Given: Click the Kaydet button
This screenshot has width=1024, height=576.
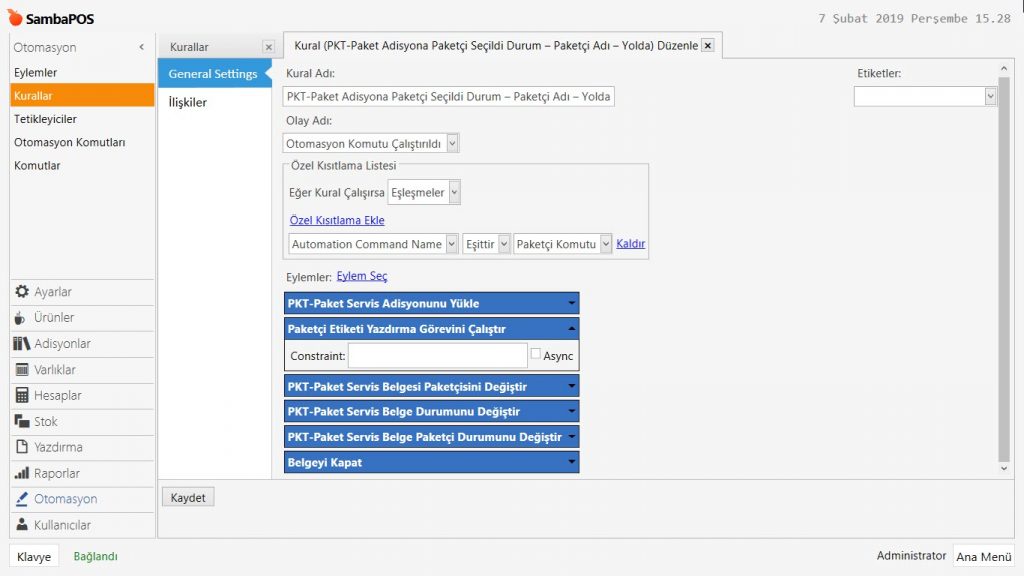Looking at the screenshot, I should pyautogui.click(x=188, y=497).
